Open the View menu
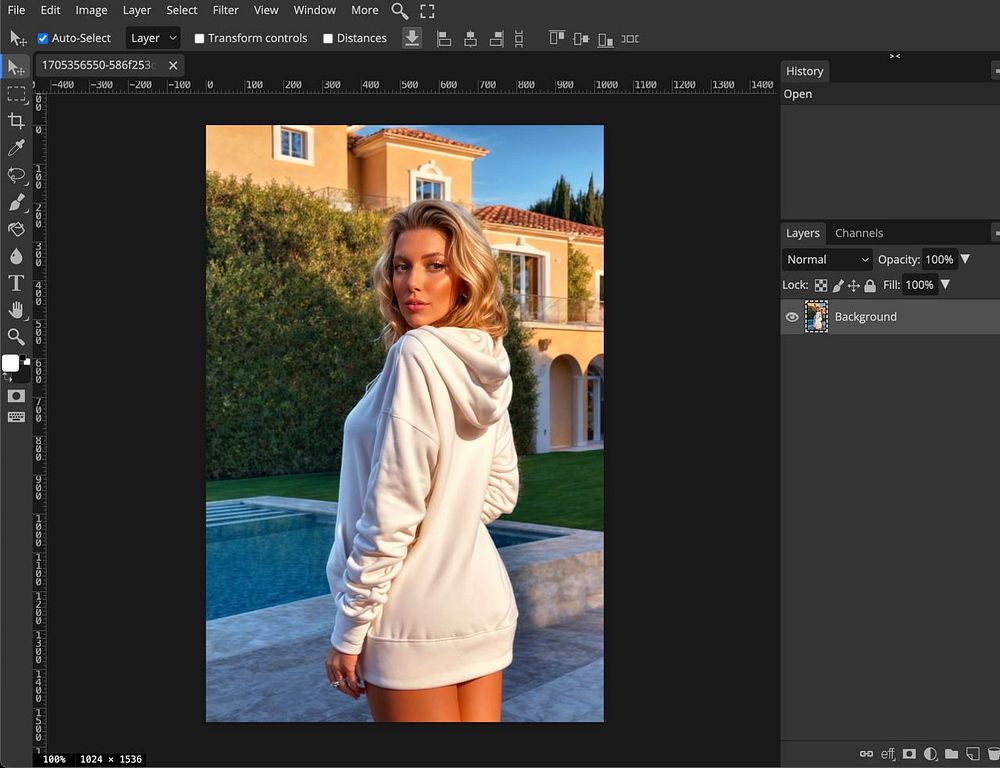Image resolution: width=1000 pixels, height=768 pixels. [265, 10]
